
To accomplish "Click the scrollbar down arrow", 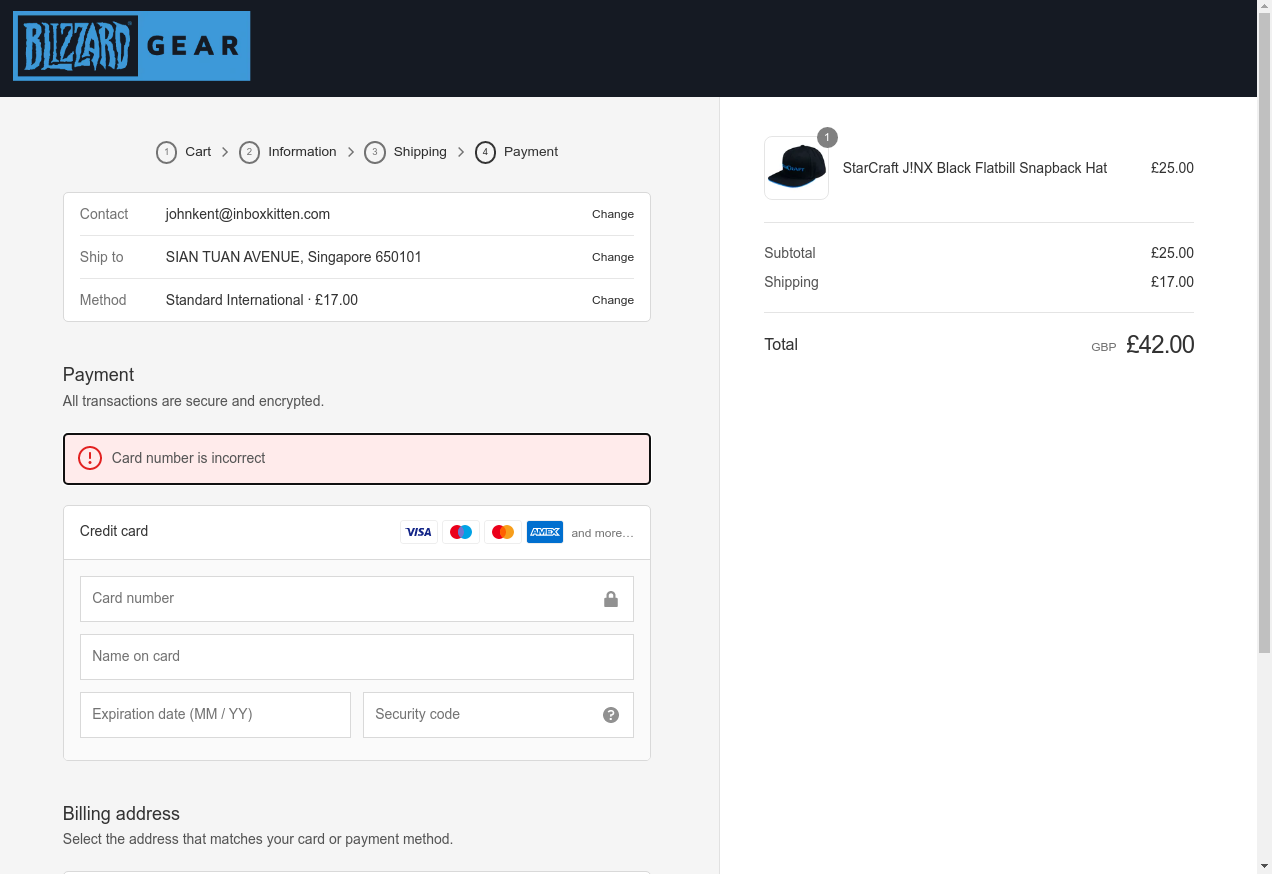I will pos(1264,866).
